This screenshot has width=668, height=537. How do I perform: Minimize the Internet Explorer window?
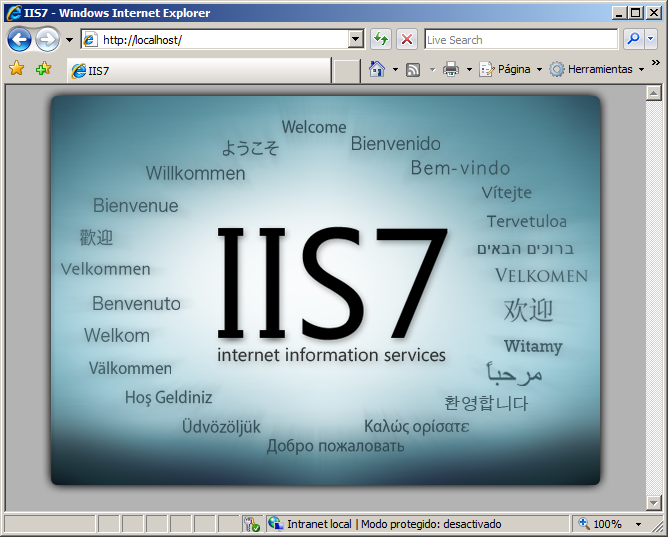pyautogui.click(x=619, y=13)
